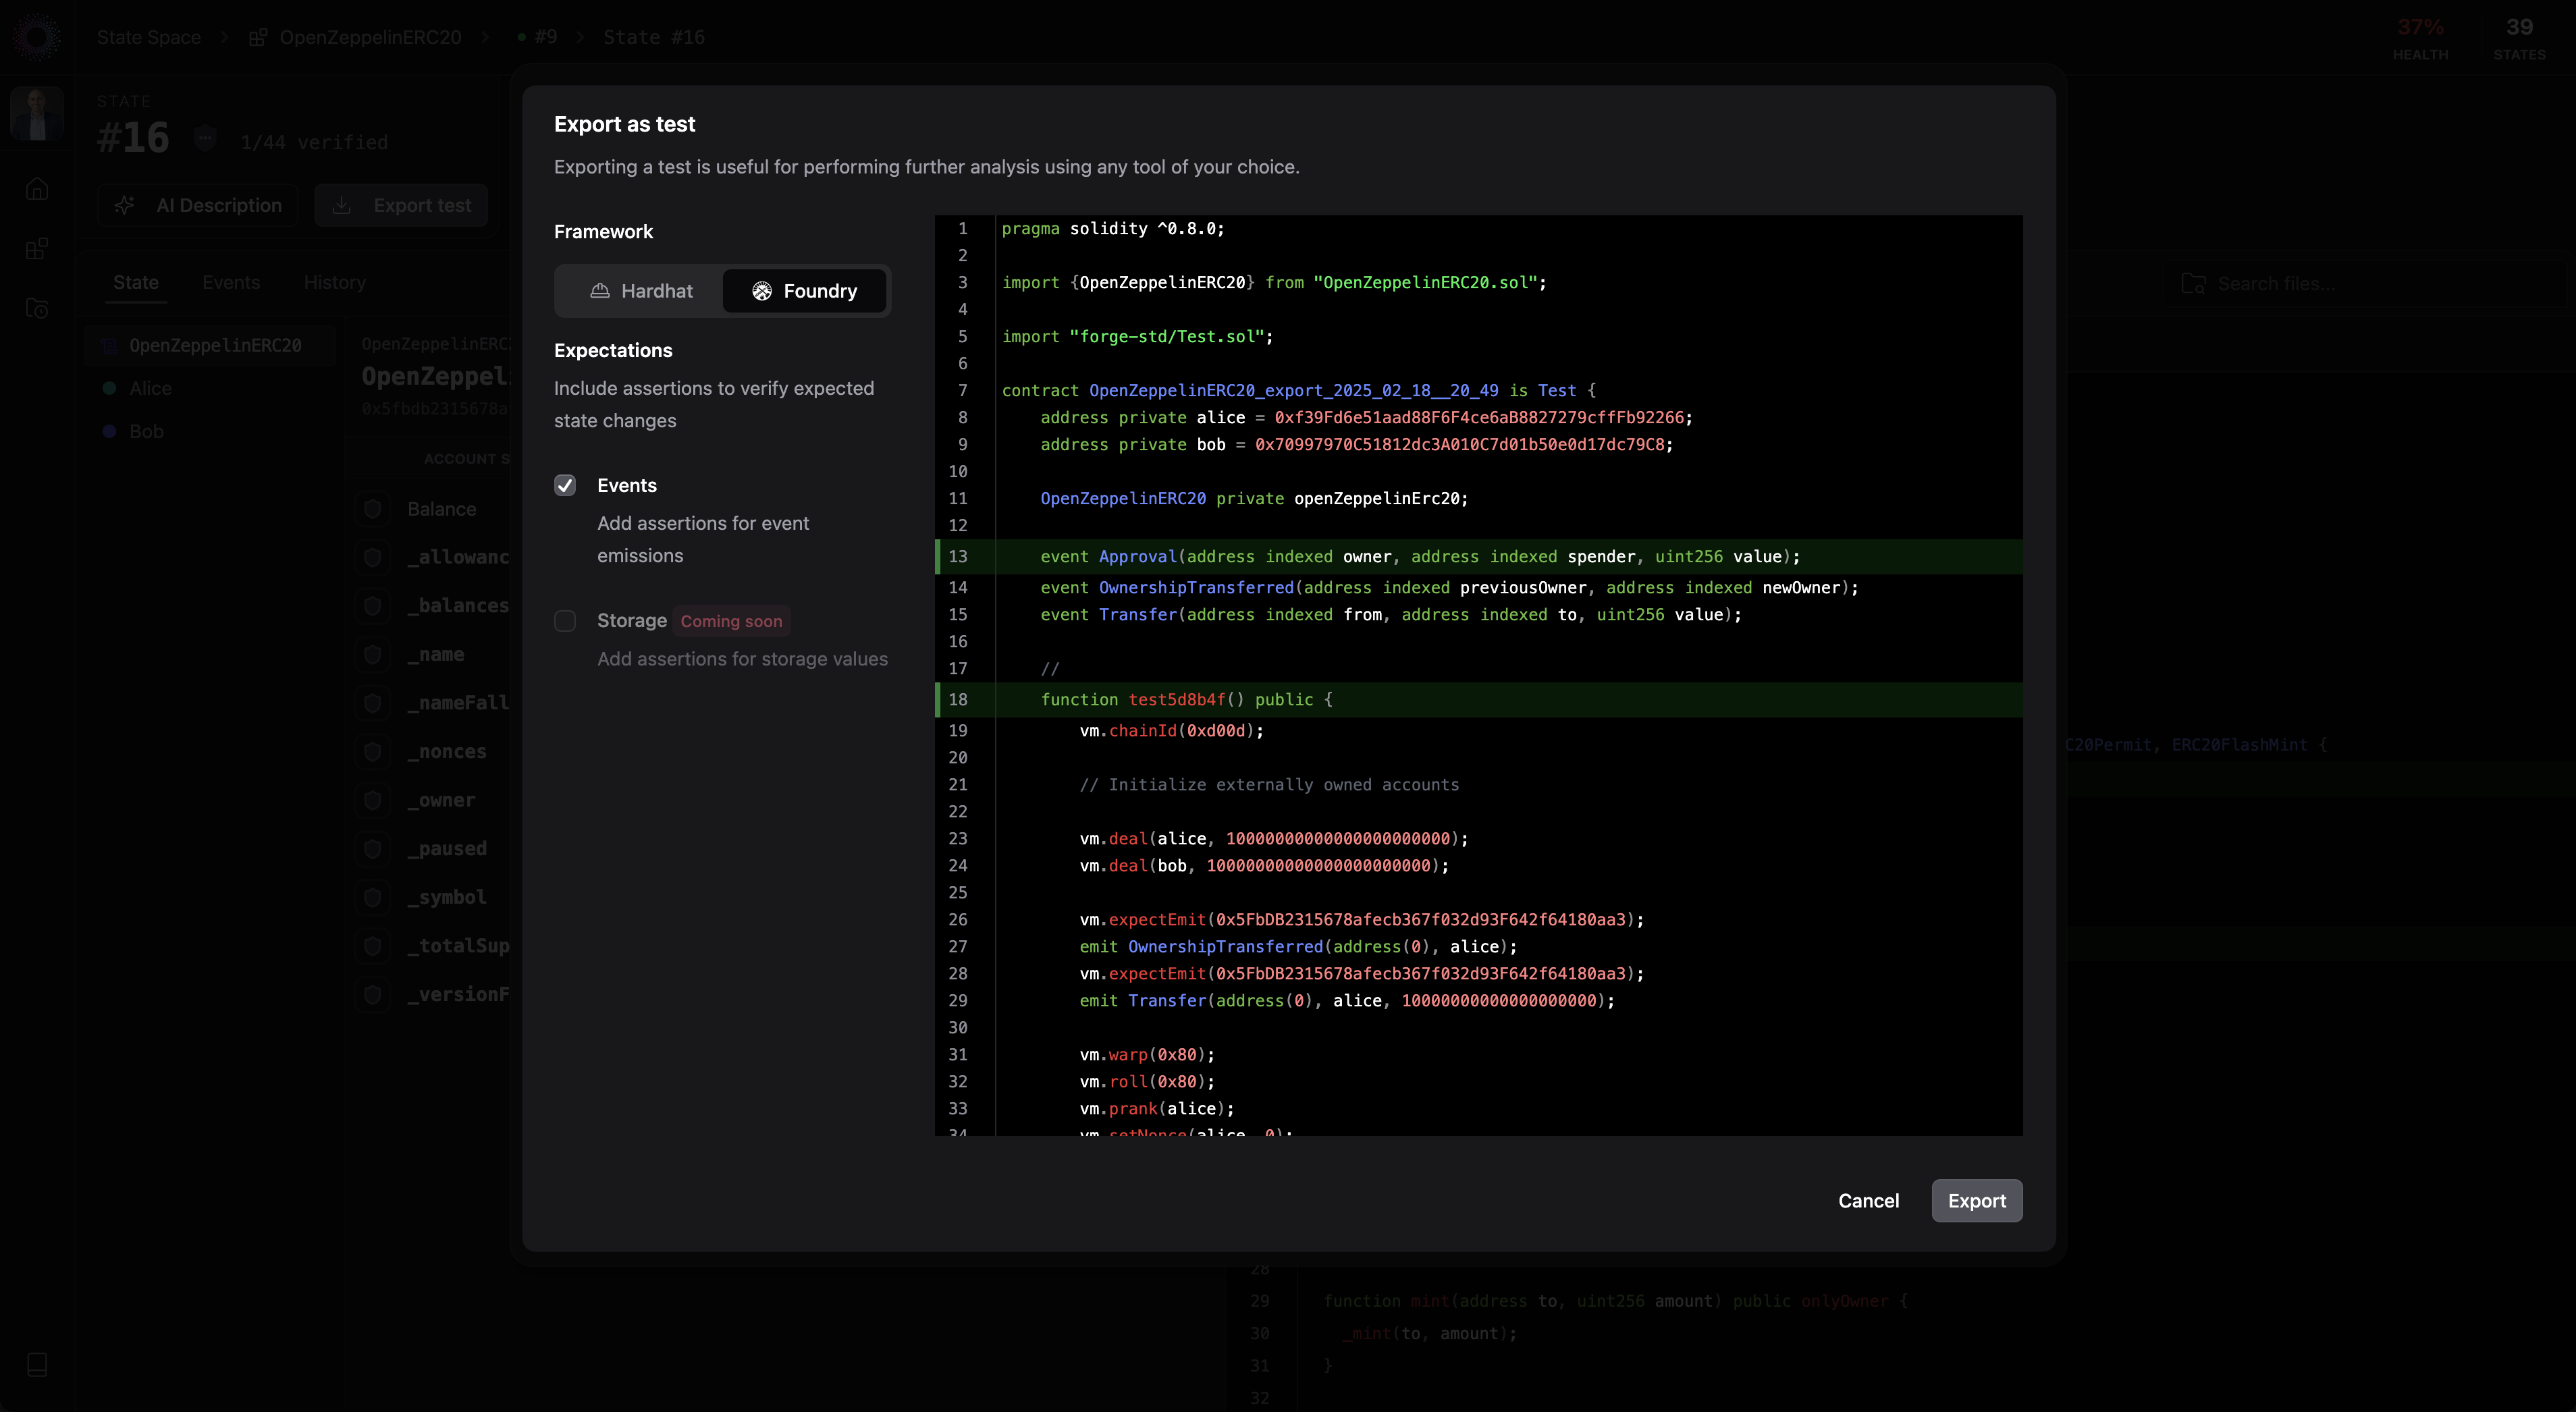Image resolution: width=2576 pixels, height=1412 pixels.
Task: Tick the Storage assertions checkbox
Action: [565, 621]
